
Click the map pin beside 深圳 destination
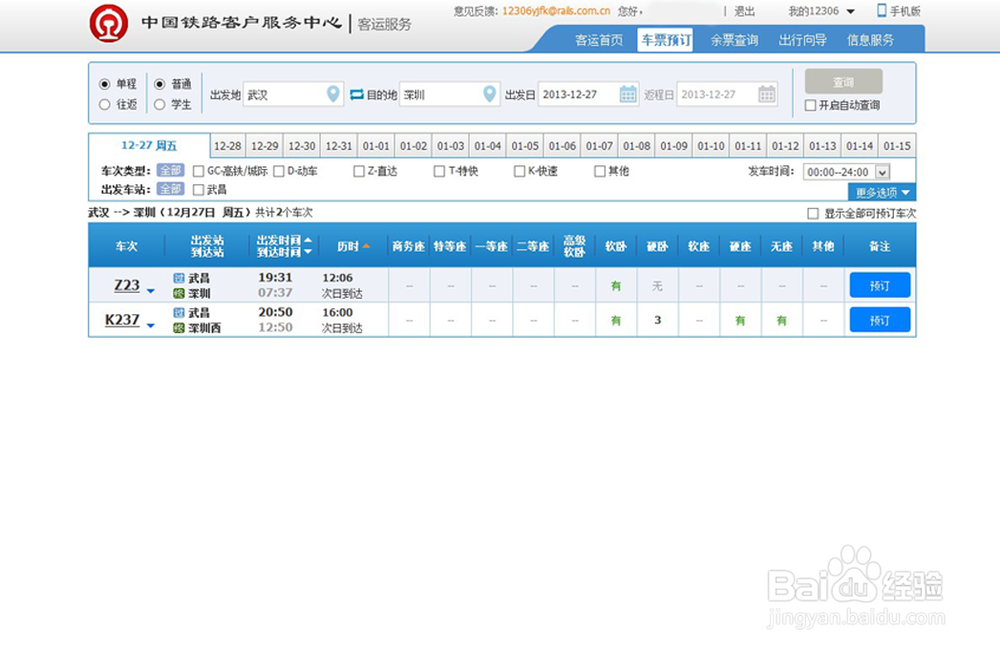(x=489, y=93)
